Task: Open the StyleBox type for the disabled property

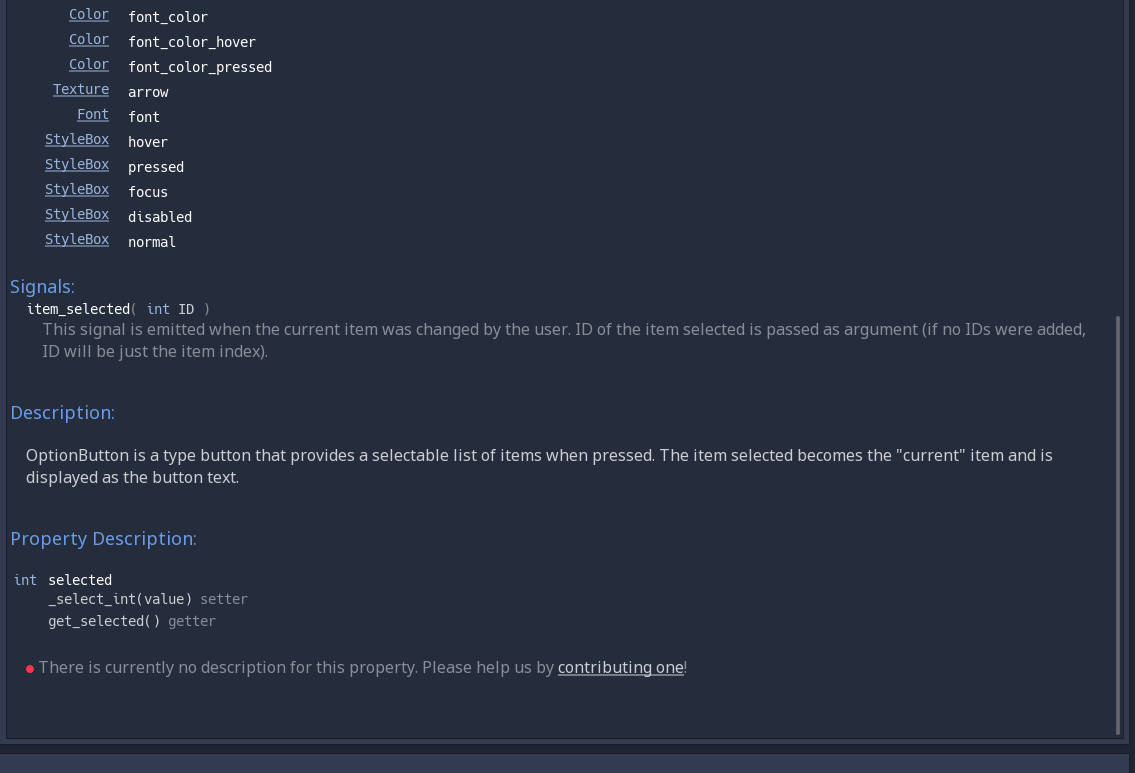Action: click(77, 214)
